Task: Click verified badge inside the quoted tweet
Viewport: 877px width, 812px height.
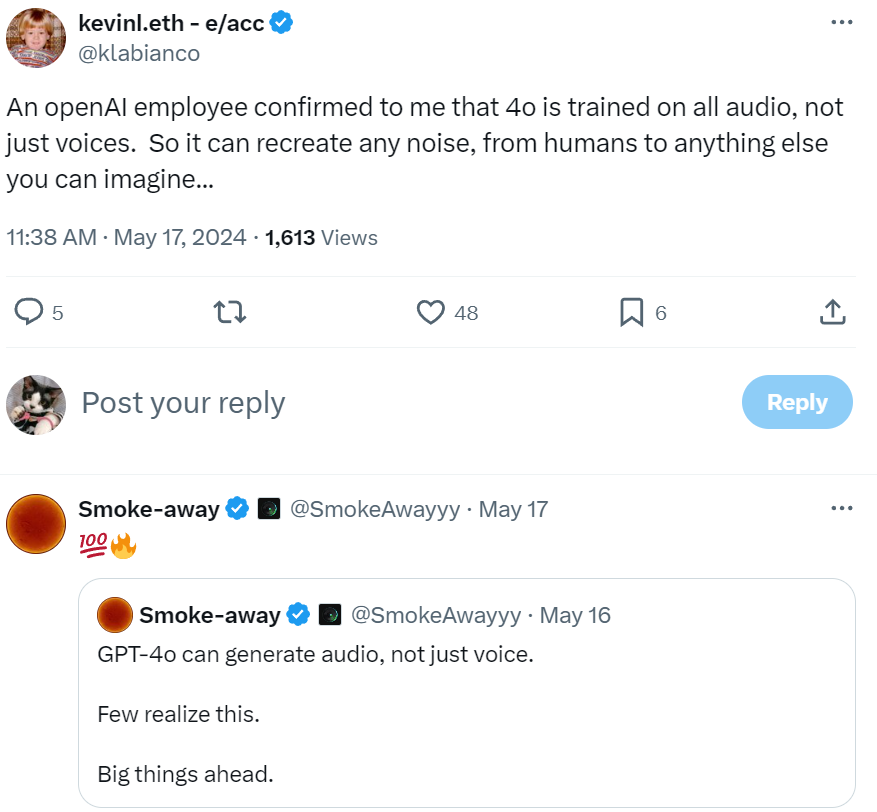Action: [298, 615]
